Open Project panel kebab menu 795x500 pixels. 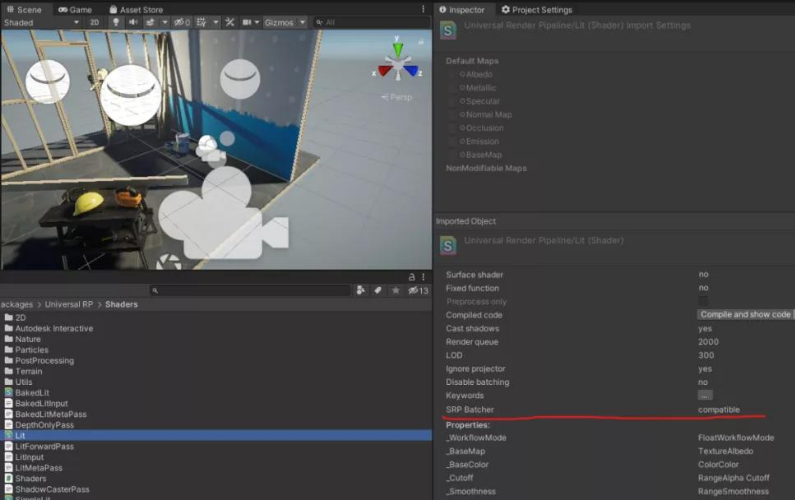click(x=423, y=277)
